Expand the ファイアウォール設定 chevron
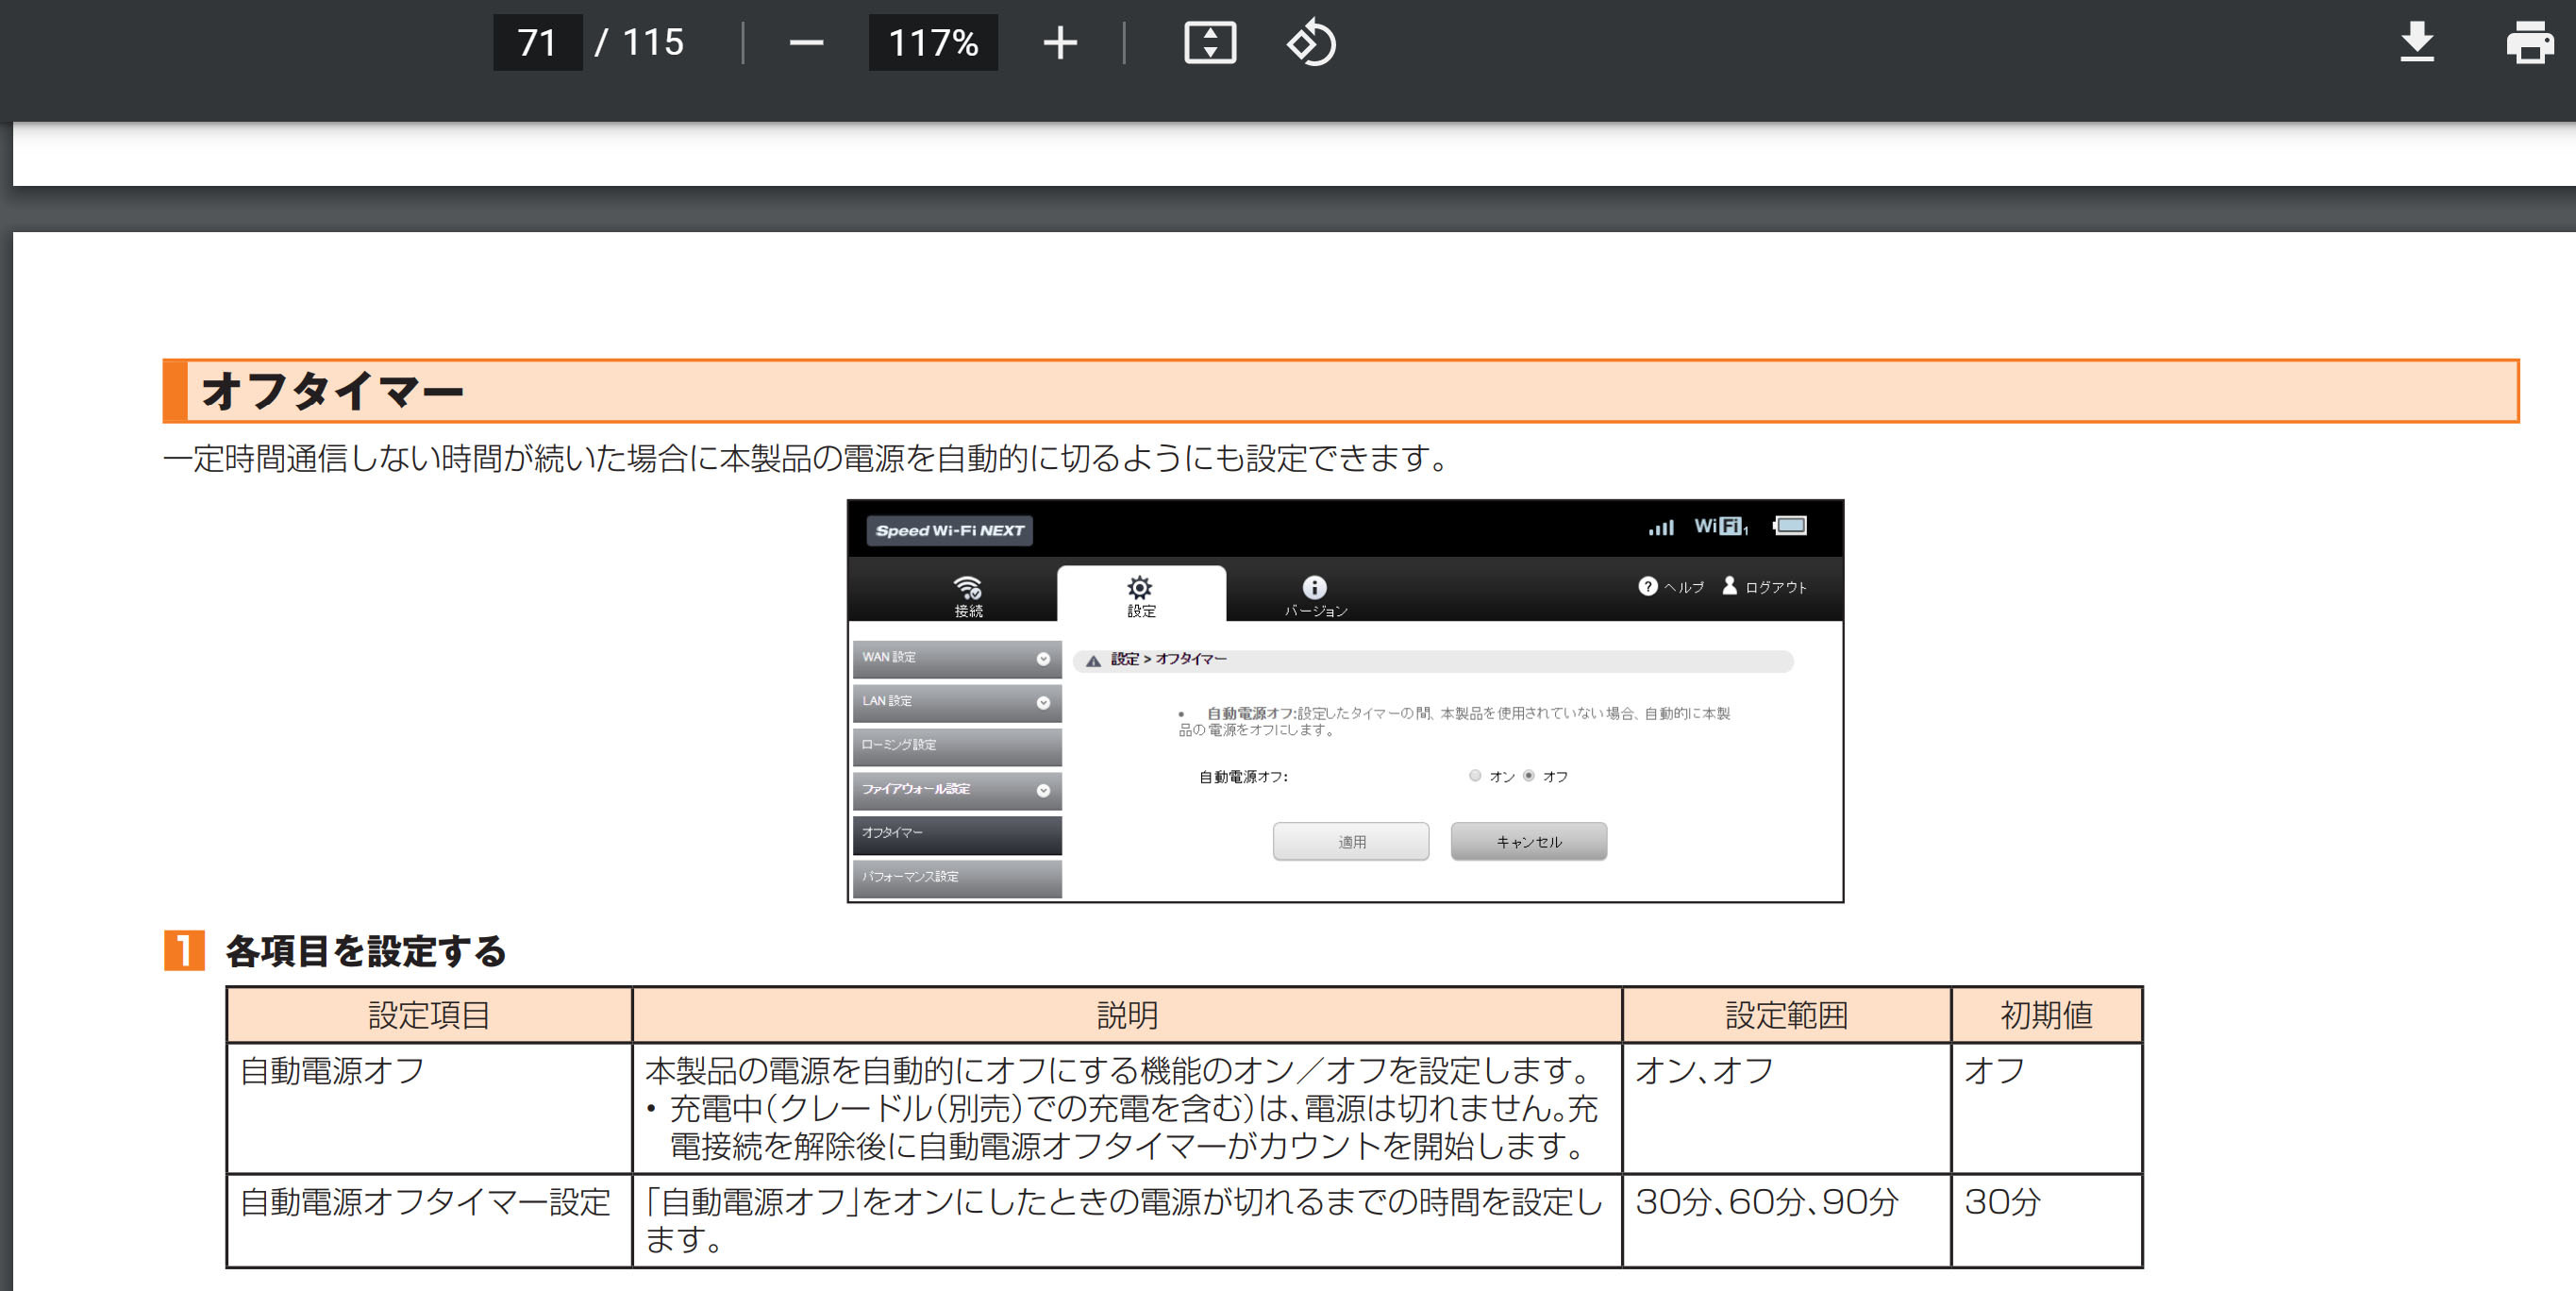The height and width of the screenshot is (1291, 2576). coord(1043,791)
